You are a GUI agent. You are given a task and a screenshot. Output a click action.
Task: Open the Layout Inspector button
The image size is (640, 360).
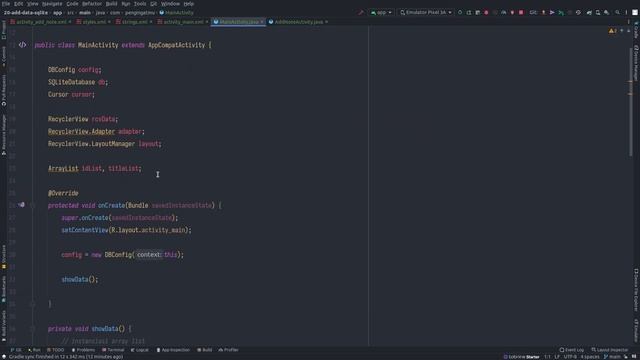click(x=610, y=350)
